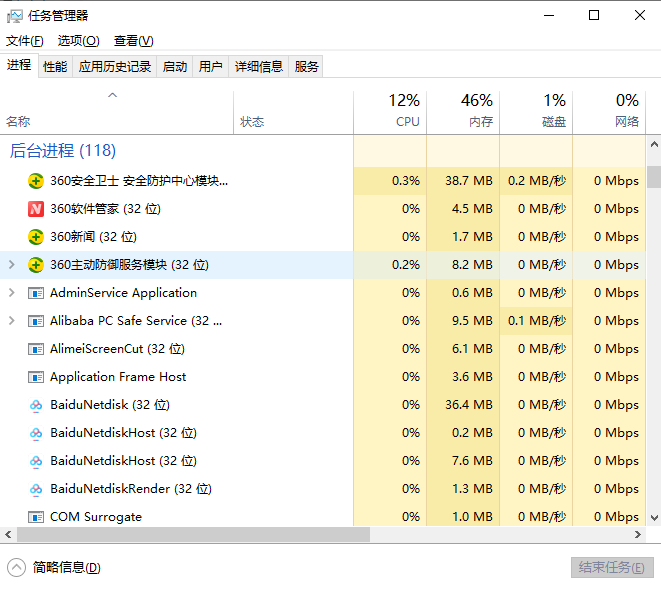
Task: Expand the Alibaba PC Safe Service entry
Action: [x=12, y=321]
